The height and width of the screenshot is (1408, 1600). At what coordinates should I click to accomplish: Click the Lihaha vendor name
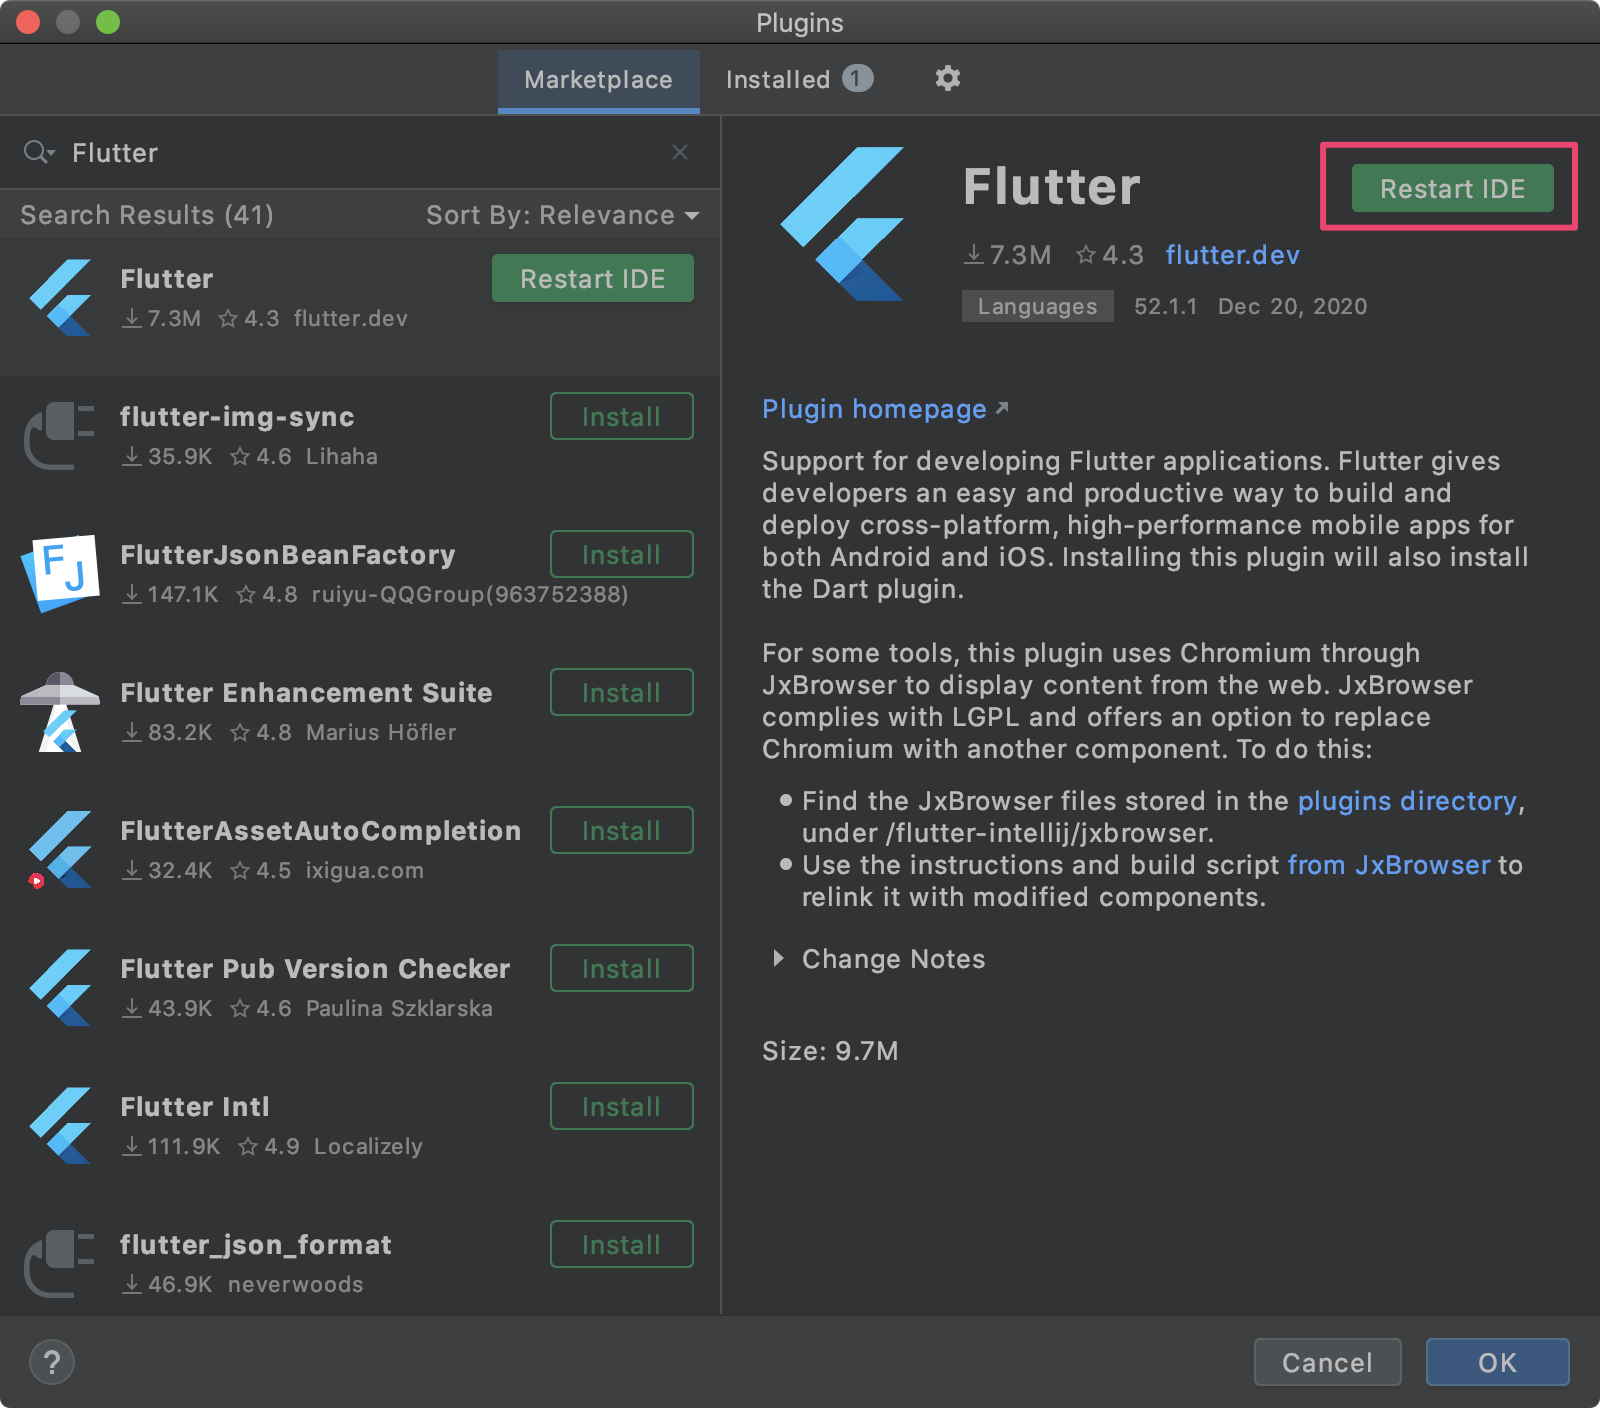pos(341,456)
